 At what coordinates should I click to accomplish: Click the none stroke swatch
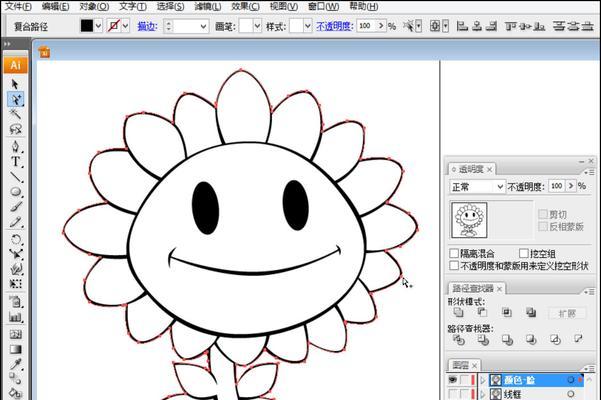(113, 26)
